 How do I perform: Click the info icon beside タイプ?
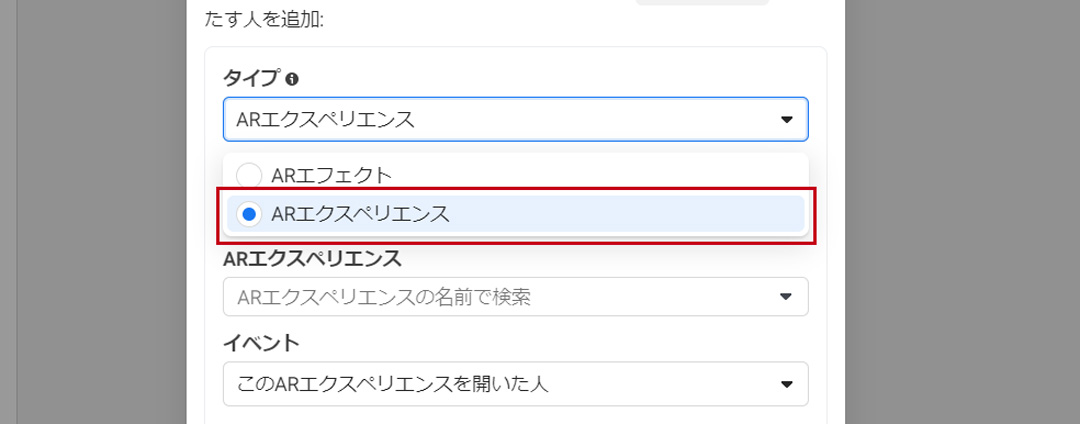click(x=292, y=79)
